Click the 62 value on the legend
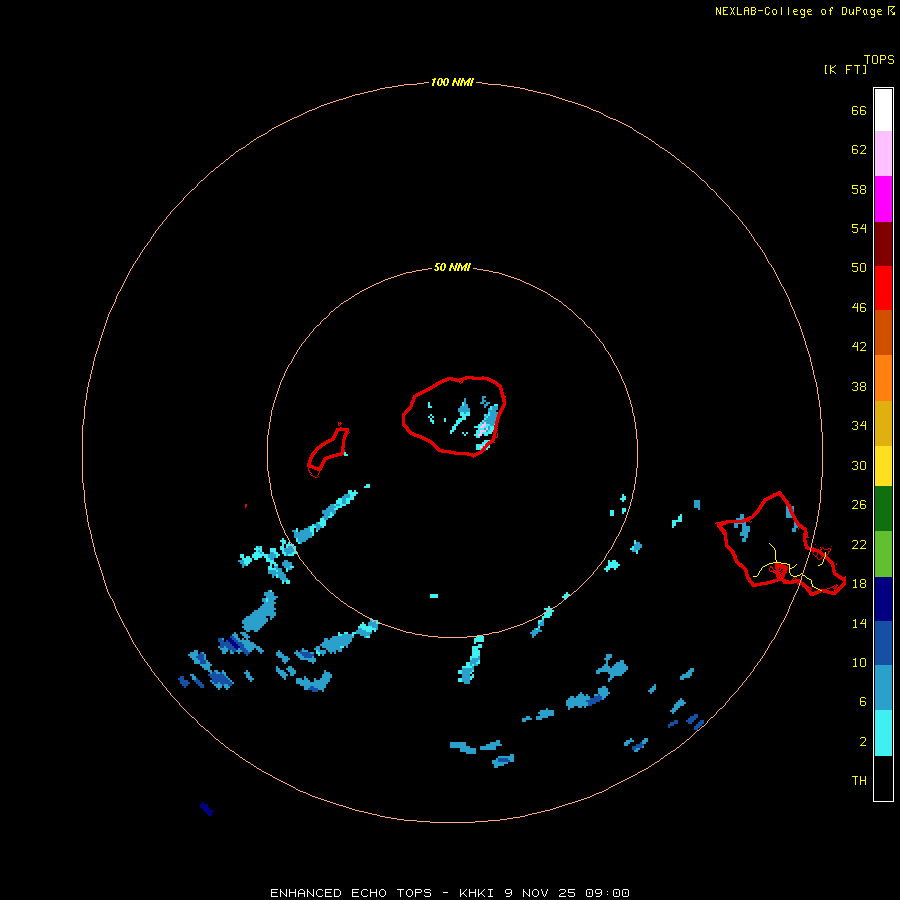 coord(859,150)
